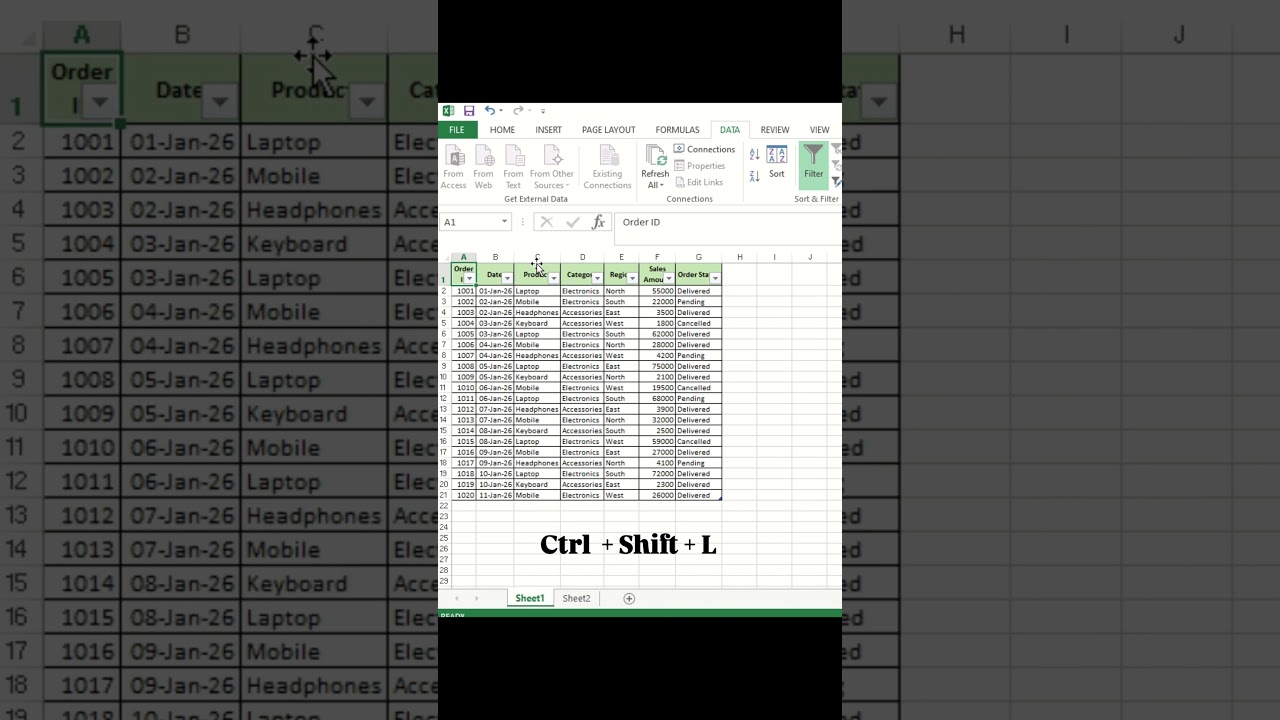Screen dimensions: 1280x720
Task: Click region West for order 1020
Action: coord(621,495)
